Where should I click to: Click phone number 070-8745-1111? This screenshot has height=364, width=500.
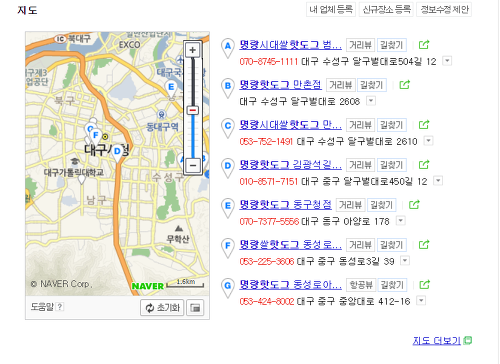(x=268, y=61)
